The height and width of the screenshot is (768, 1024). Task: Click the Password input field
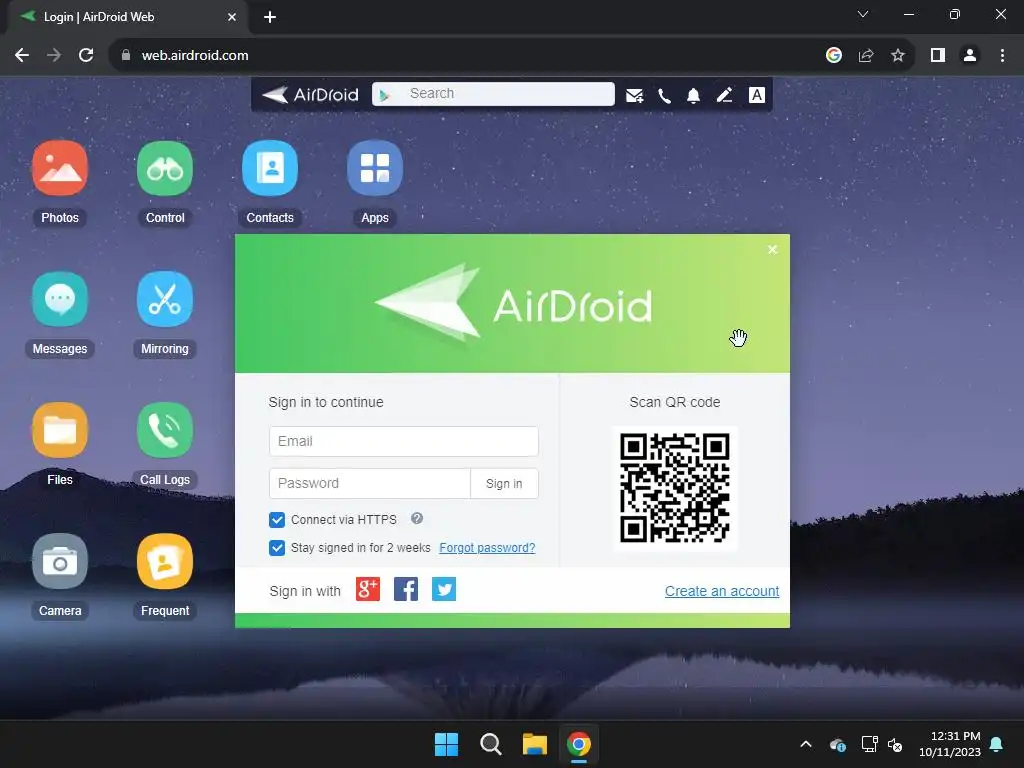(x=370, y=483)
